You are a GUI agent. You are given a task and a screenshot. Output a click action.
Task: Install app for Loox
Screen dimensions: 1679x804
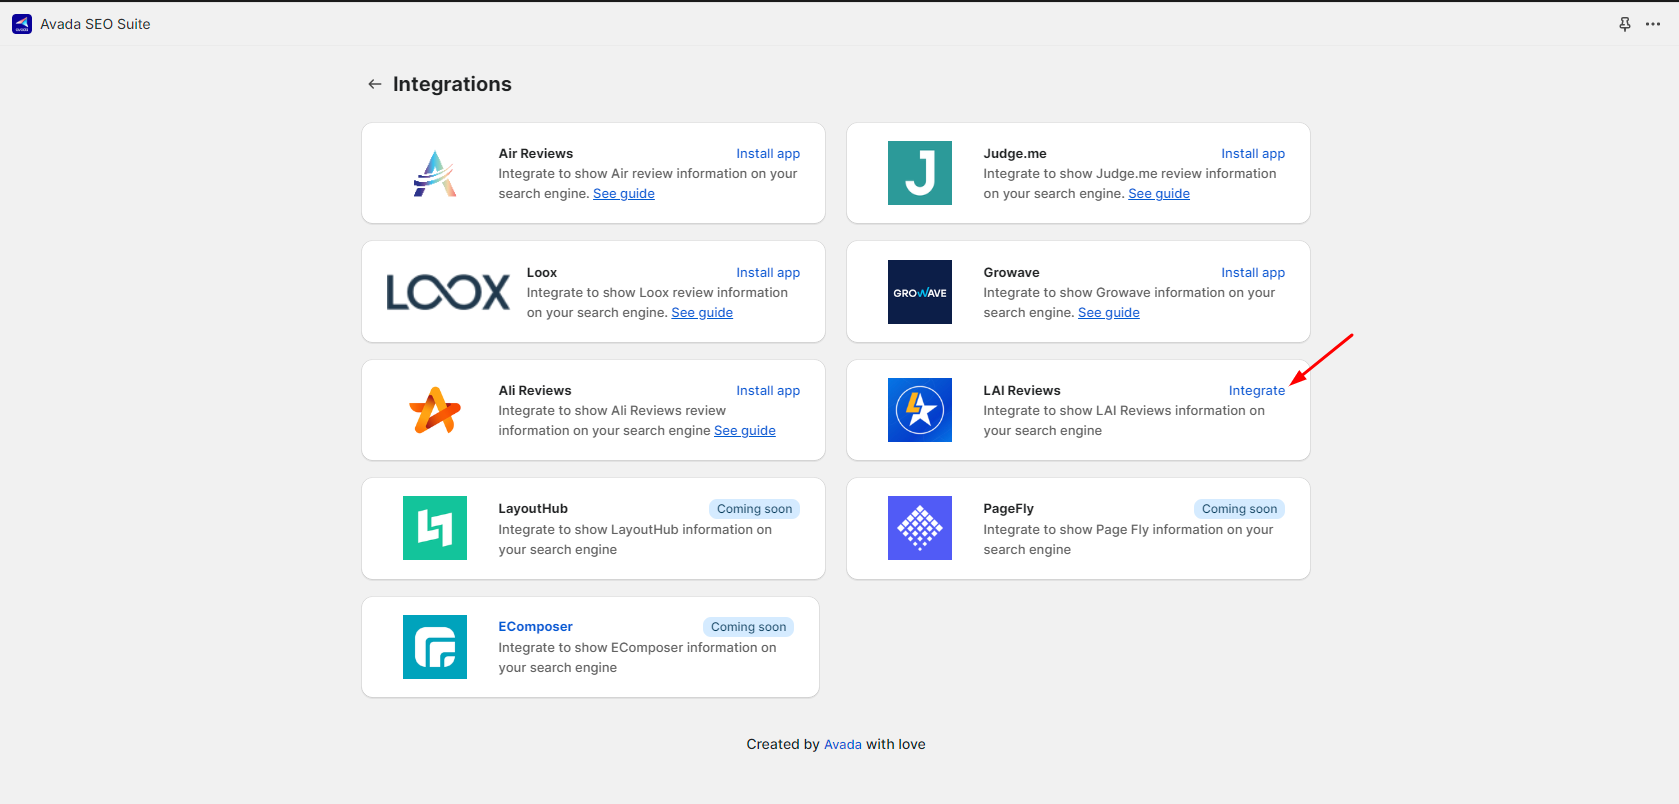768,272
